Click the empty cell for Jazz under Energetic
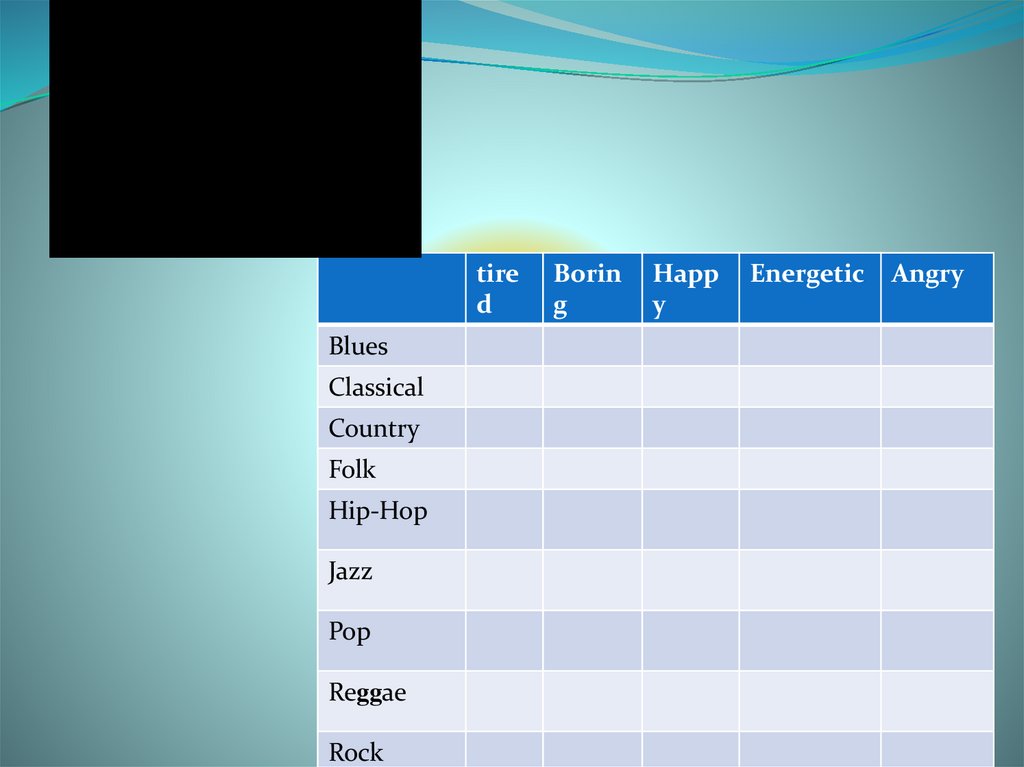 [x=810, y=580]
